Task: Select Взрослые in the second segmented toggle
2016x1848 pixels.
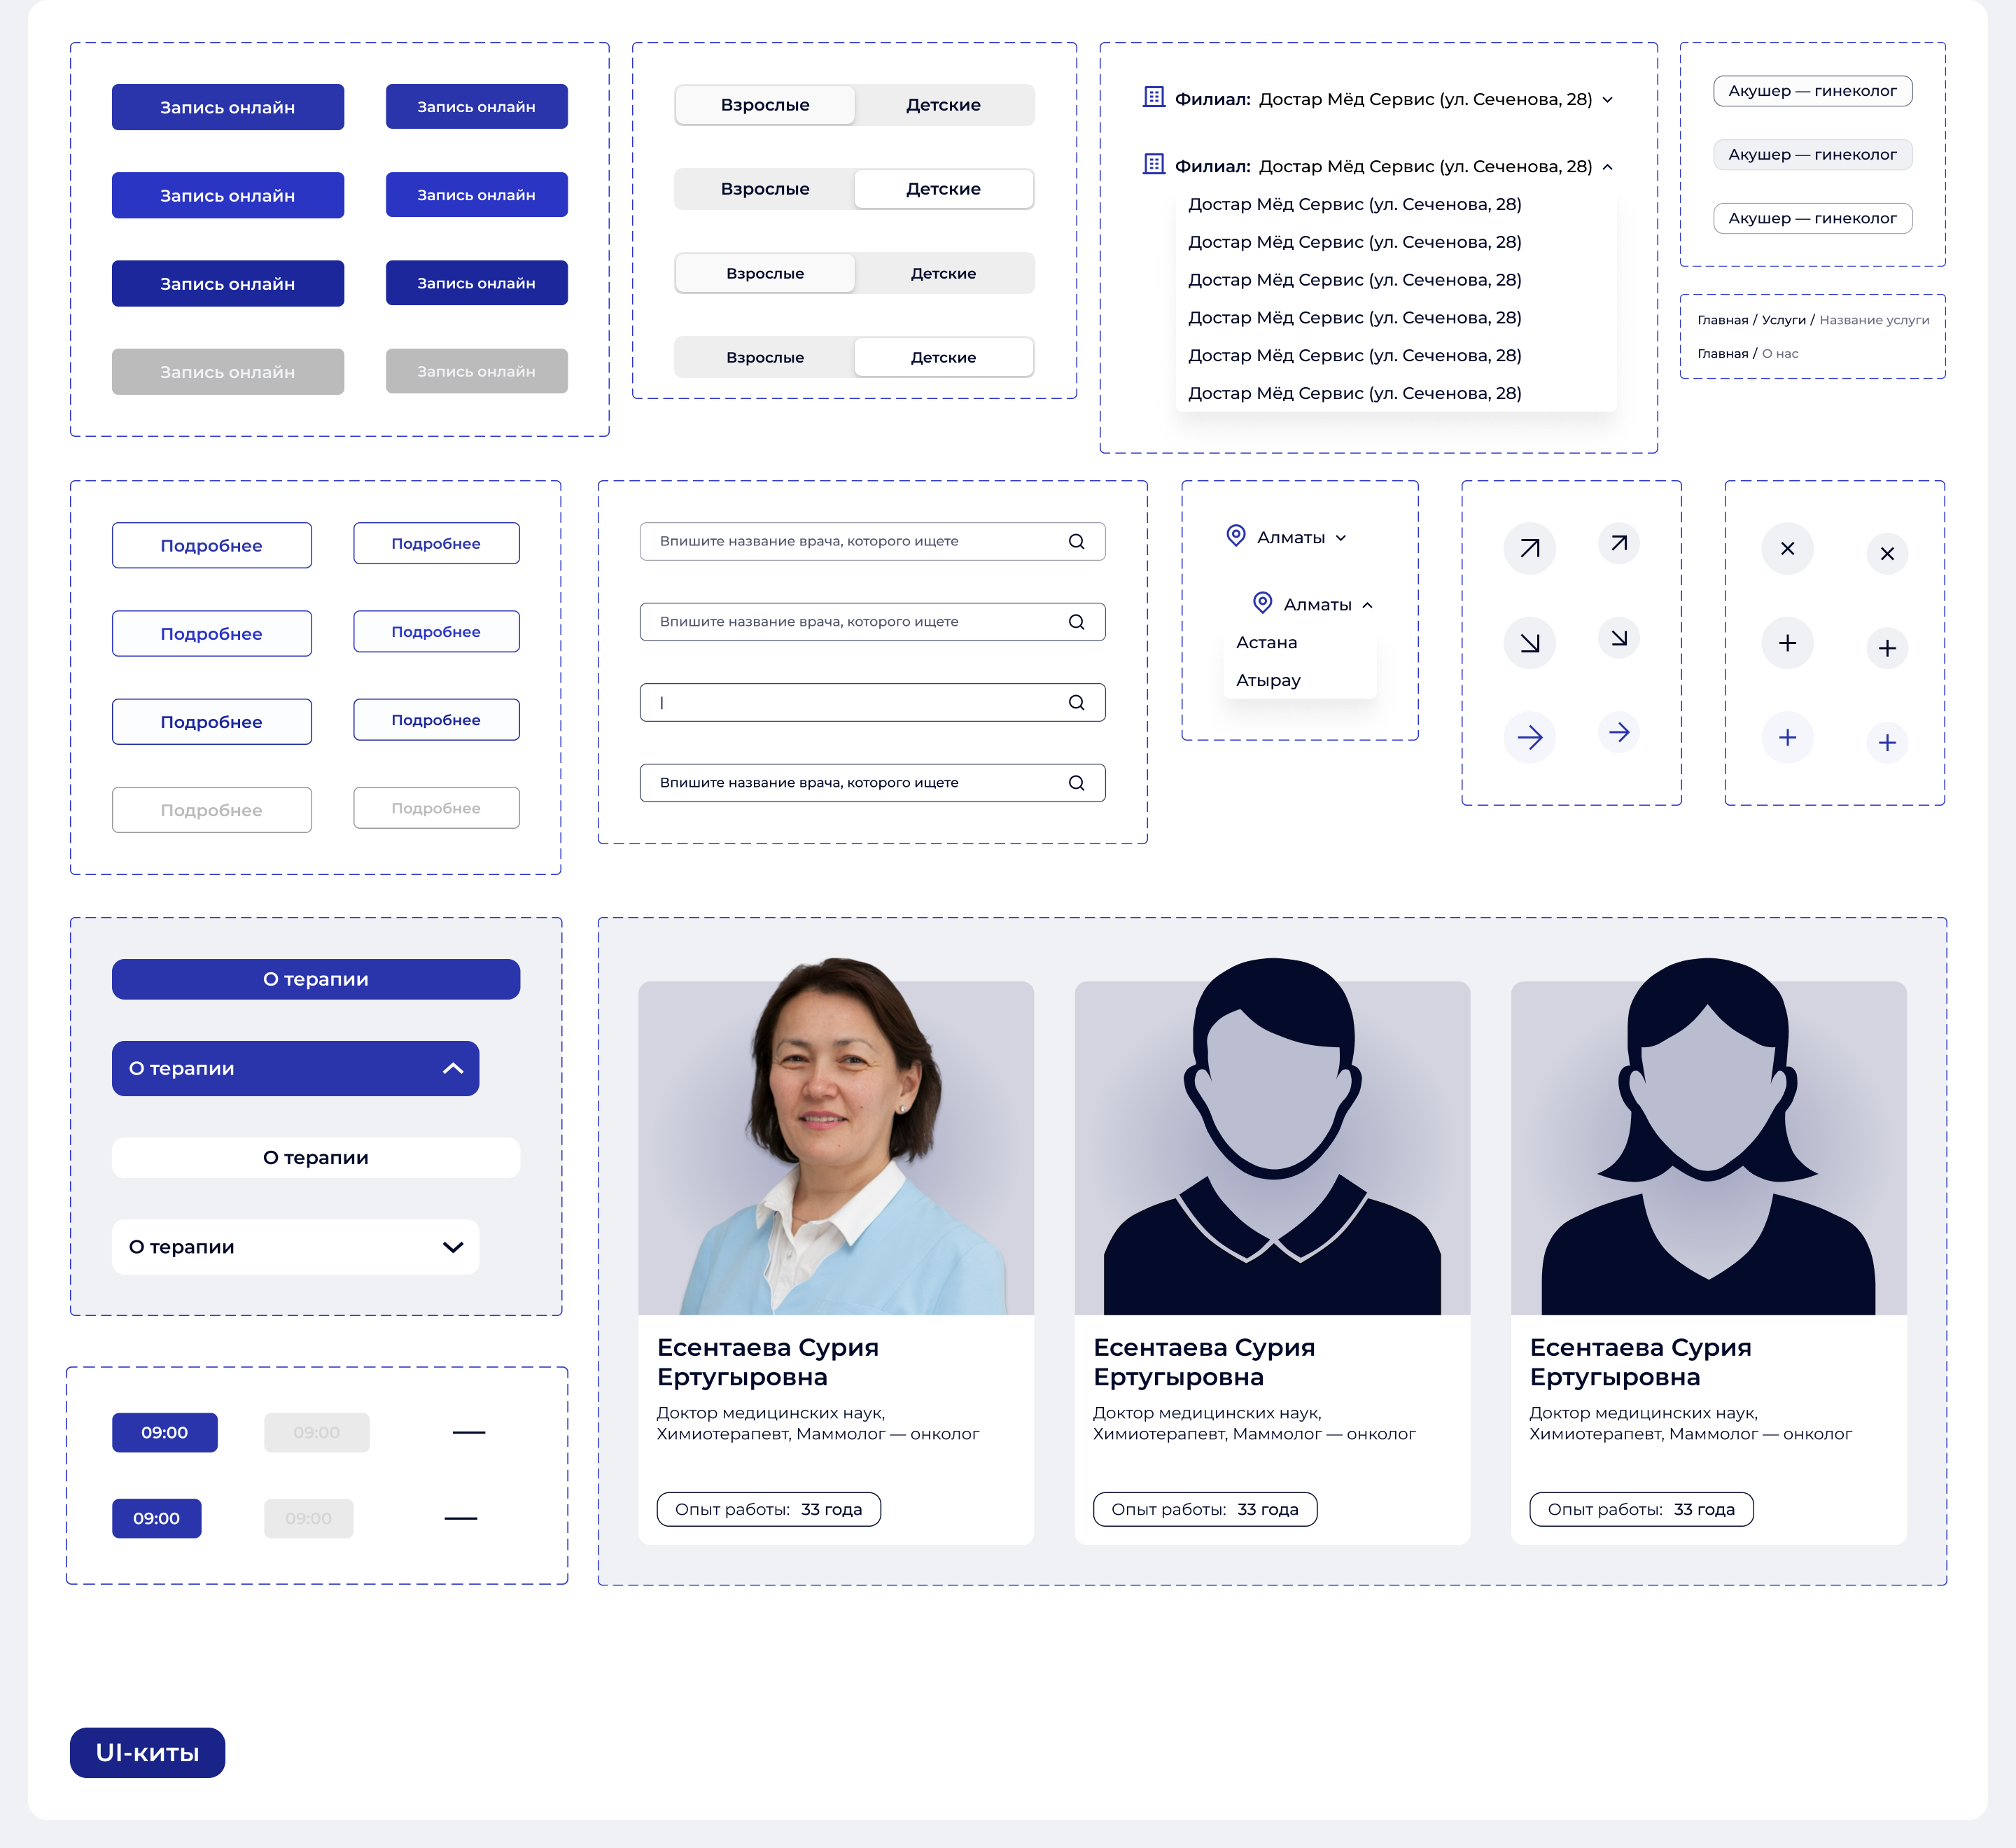Action: coord(765,189)
